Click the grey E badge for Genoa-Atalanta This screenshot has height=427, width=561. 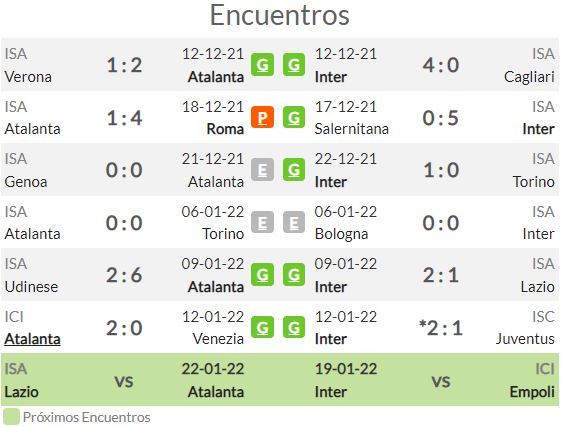262,170
